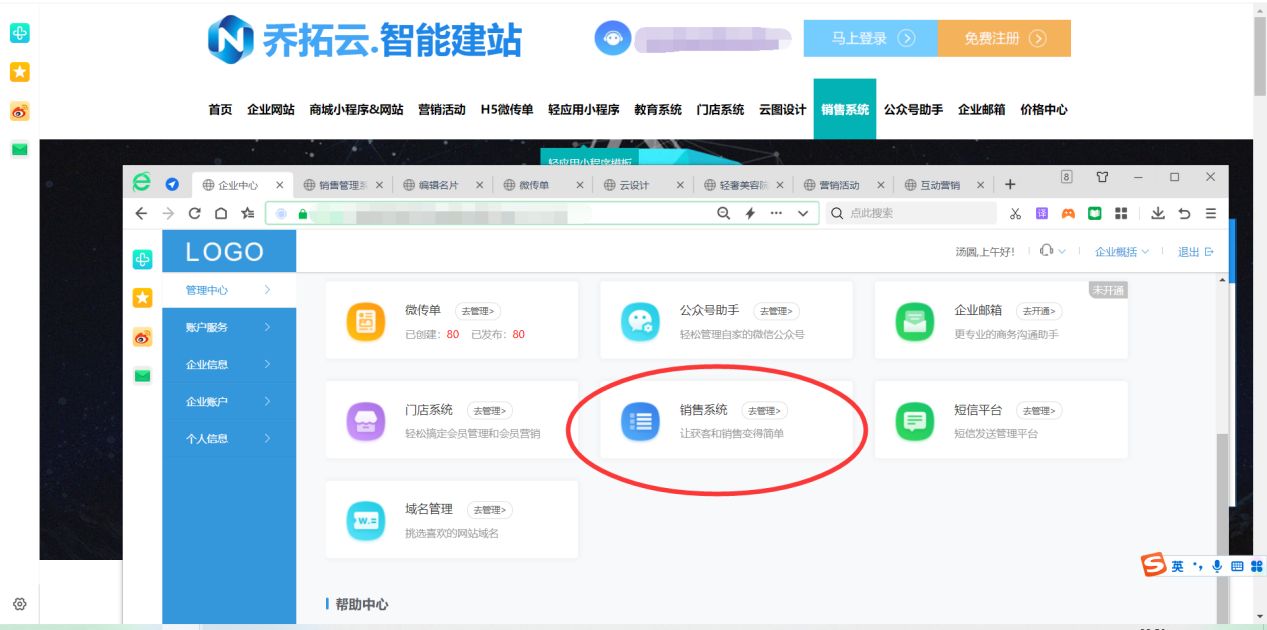Click 去管理 next to 销售系统
1267x630 pixels.
[x=765, y=410]
